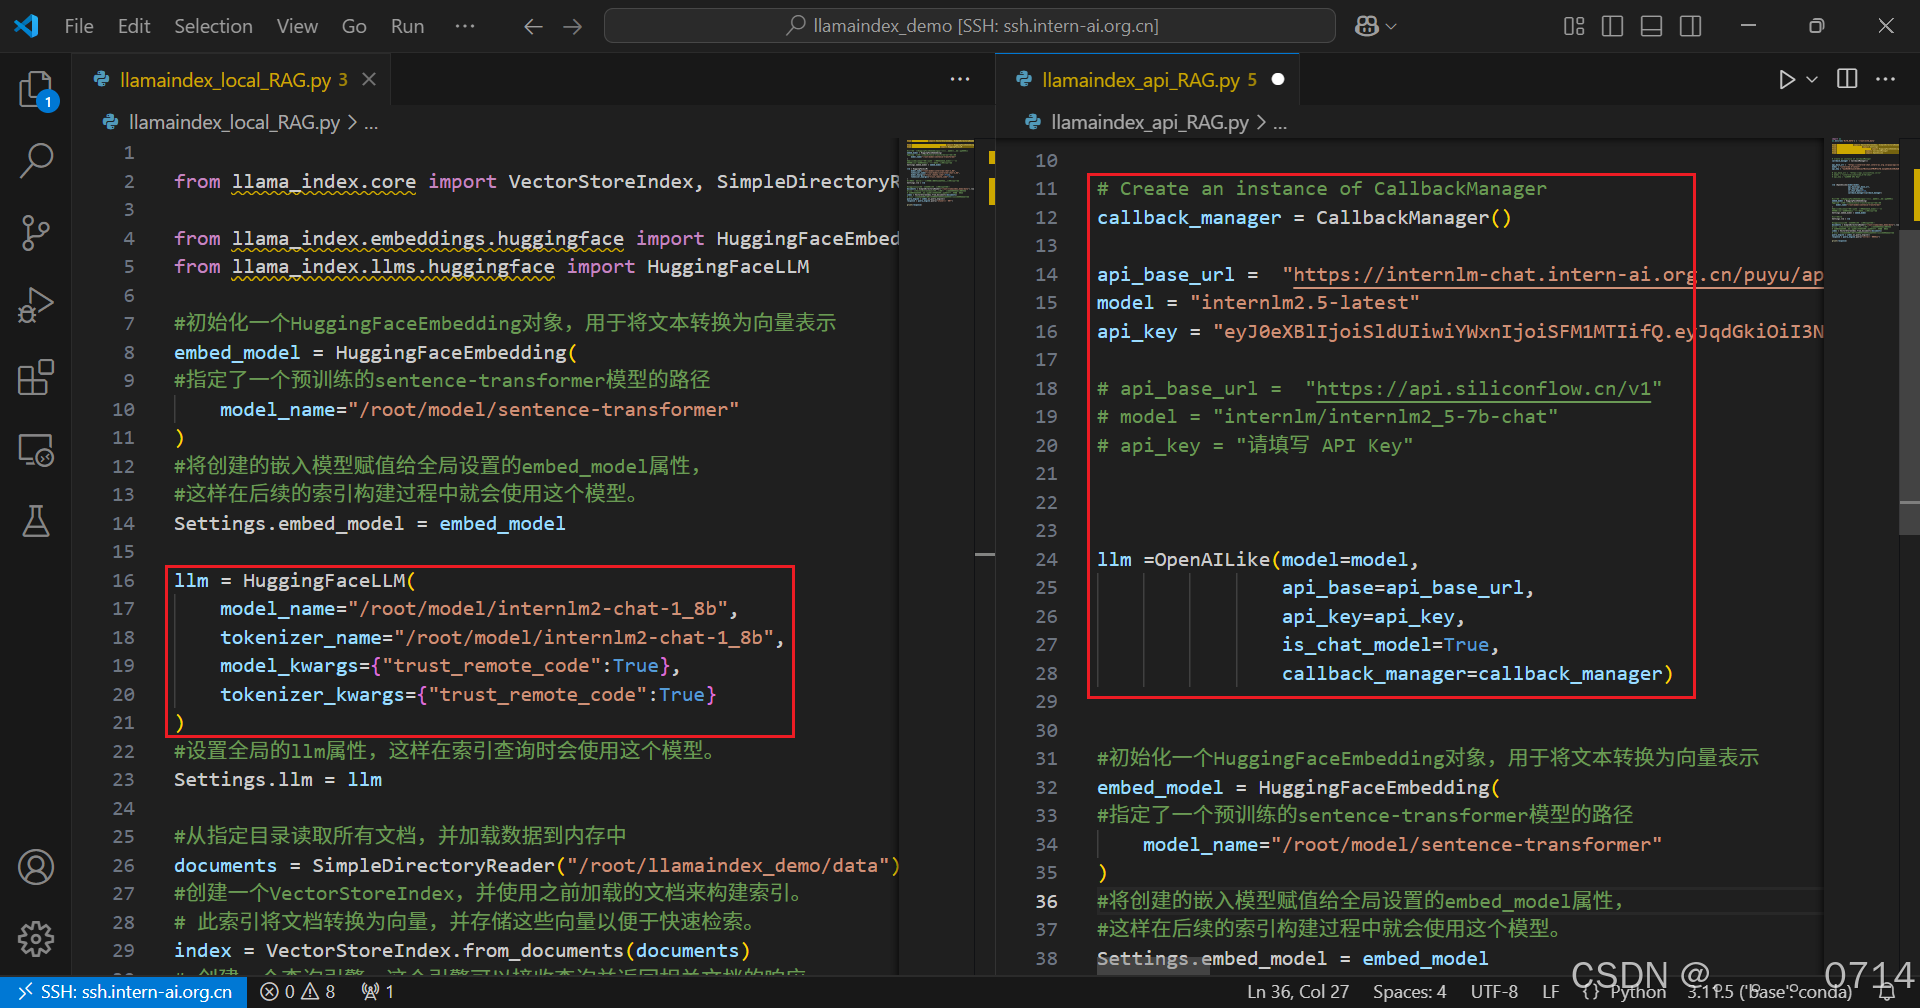Click the VS Code logo icon
Viewport: 1920px width, 1008px height.
pos(27,26)
